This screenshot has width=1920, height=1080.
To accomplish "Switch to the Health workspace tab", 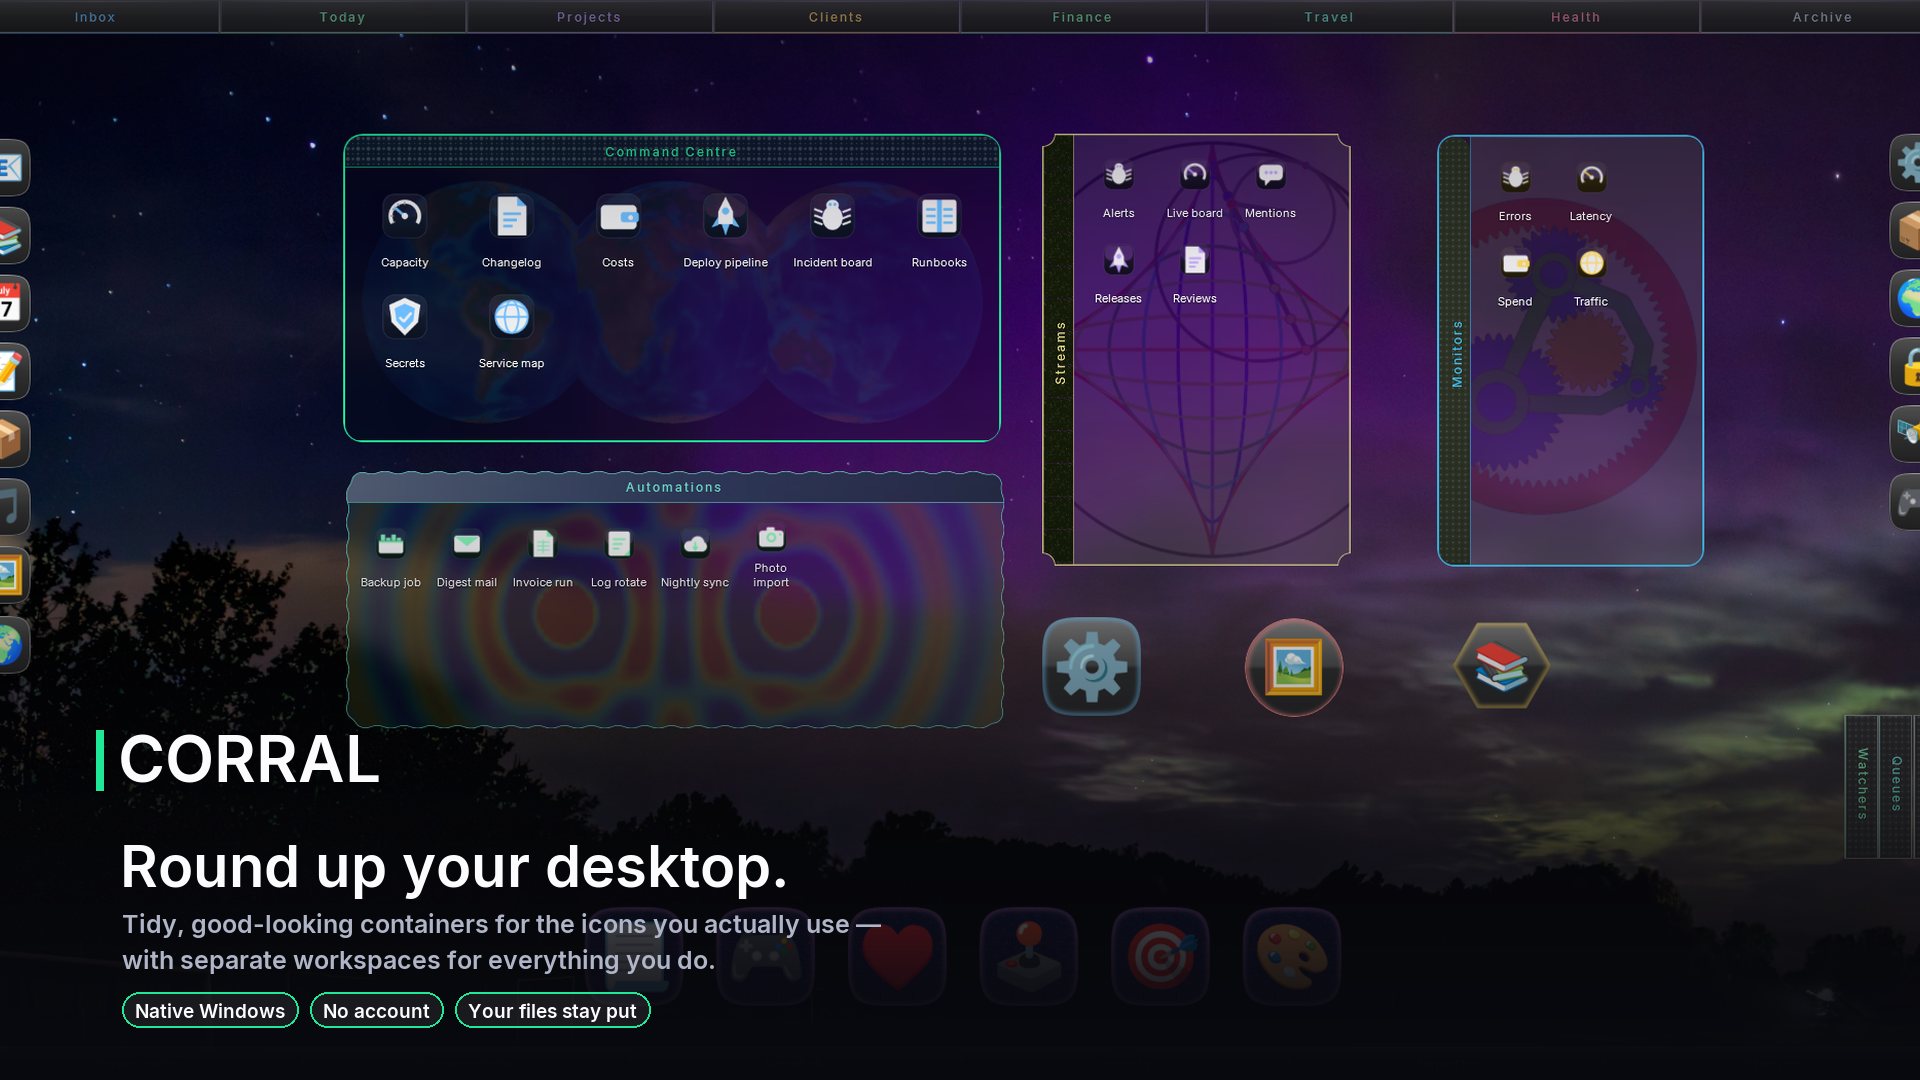I will (1576, 17).
